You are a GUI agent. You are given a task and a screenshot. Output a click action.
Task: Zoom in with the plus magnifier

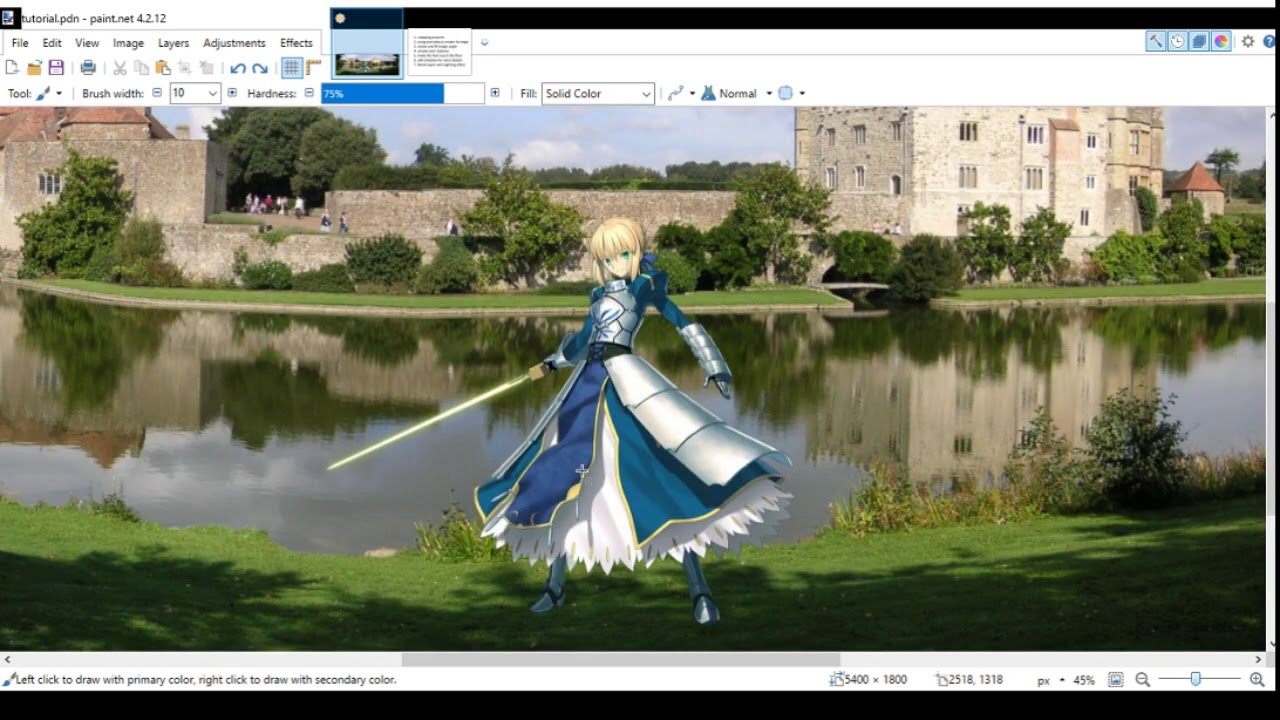[x=1257, y=680]
